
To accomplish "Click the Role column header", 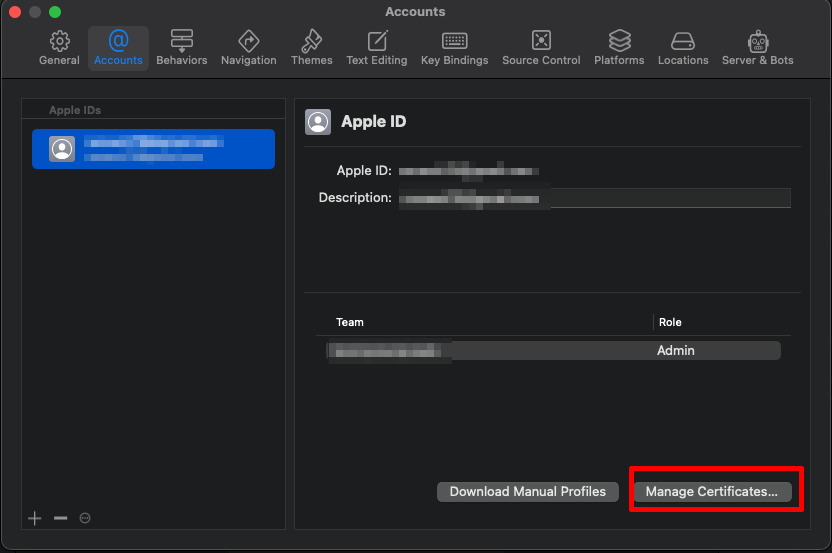I will [670, 322].
